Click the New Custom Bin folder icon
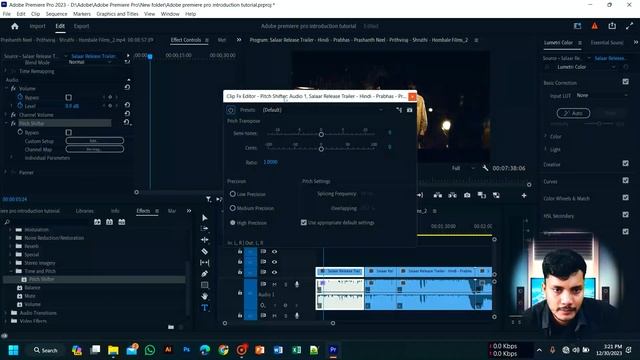The height and width of the screenshot is (360, 640). coord(171,327)
